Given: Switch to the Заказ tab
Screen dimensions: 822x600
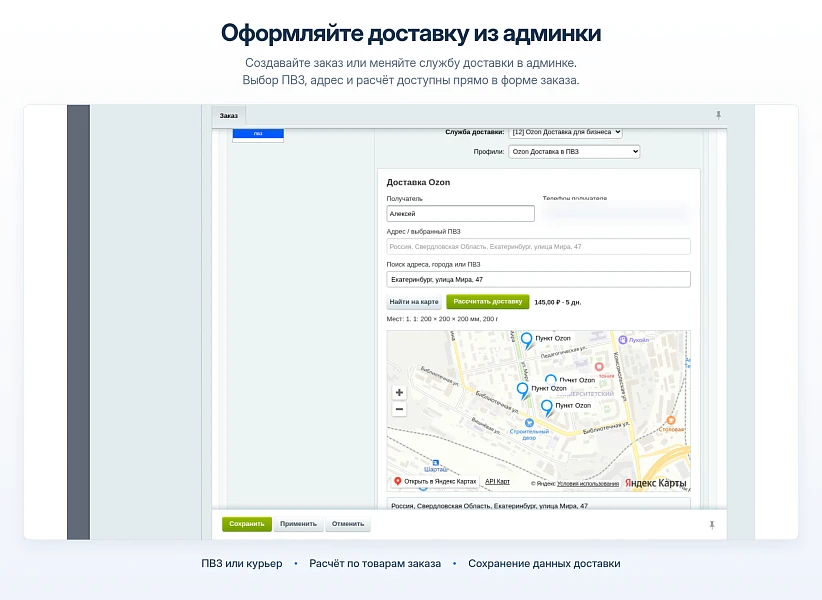Looking at the screenshot, I should pyautogui.click(x=229, y=116).
